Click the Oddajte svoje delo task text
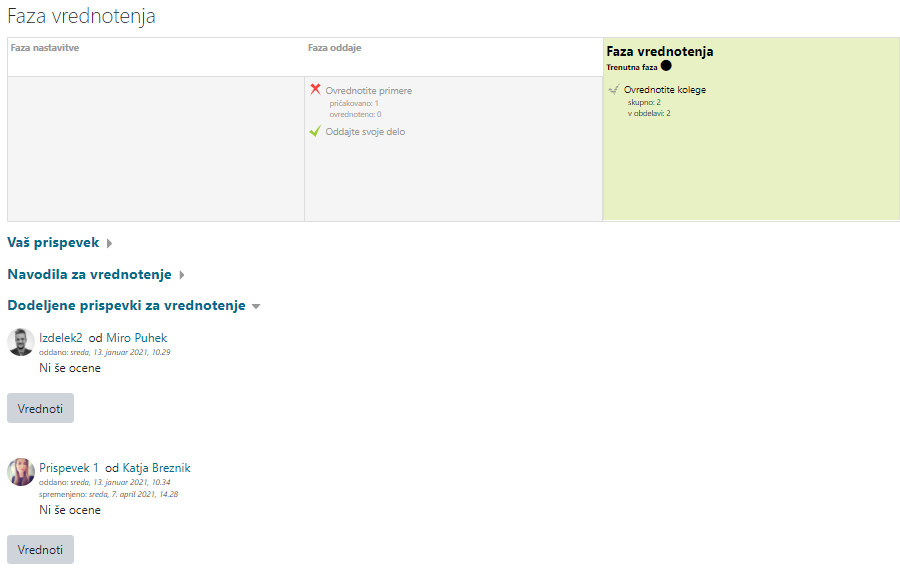The height and width of the screenshot is (569, 900). 365,132
